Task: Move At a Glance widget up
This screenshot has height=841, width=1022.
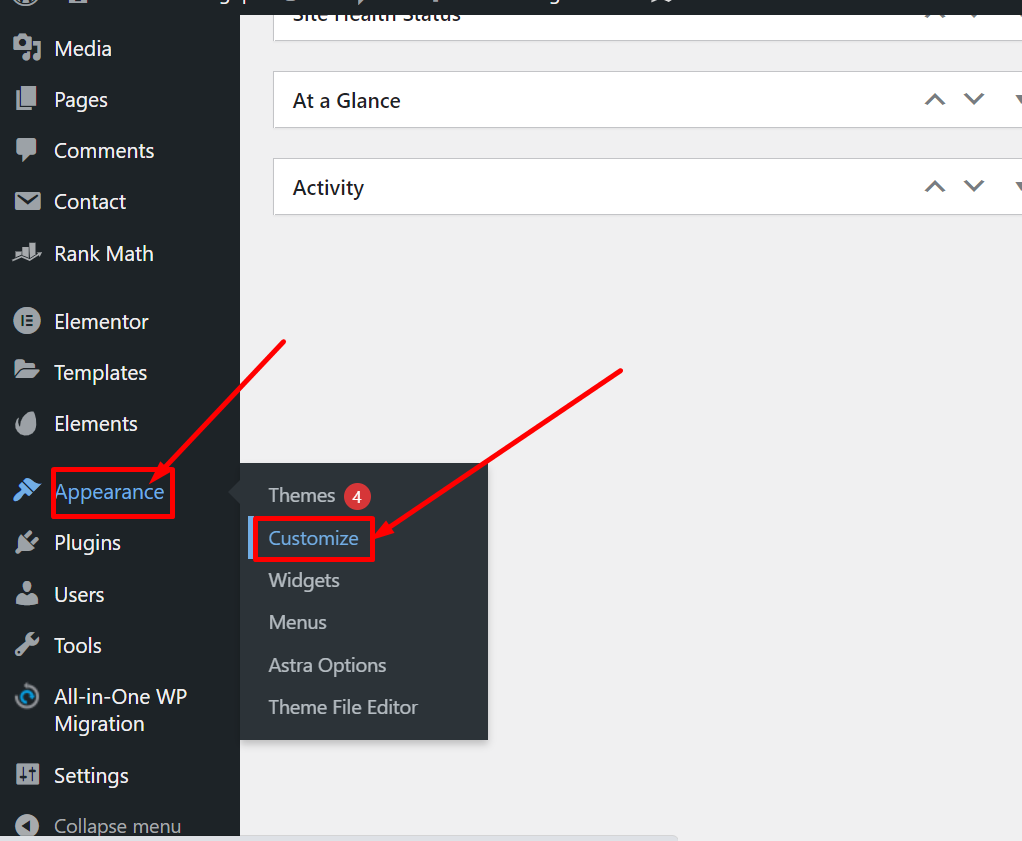Action: pyautogui.click(x=935, y=100)
